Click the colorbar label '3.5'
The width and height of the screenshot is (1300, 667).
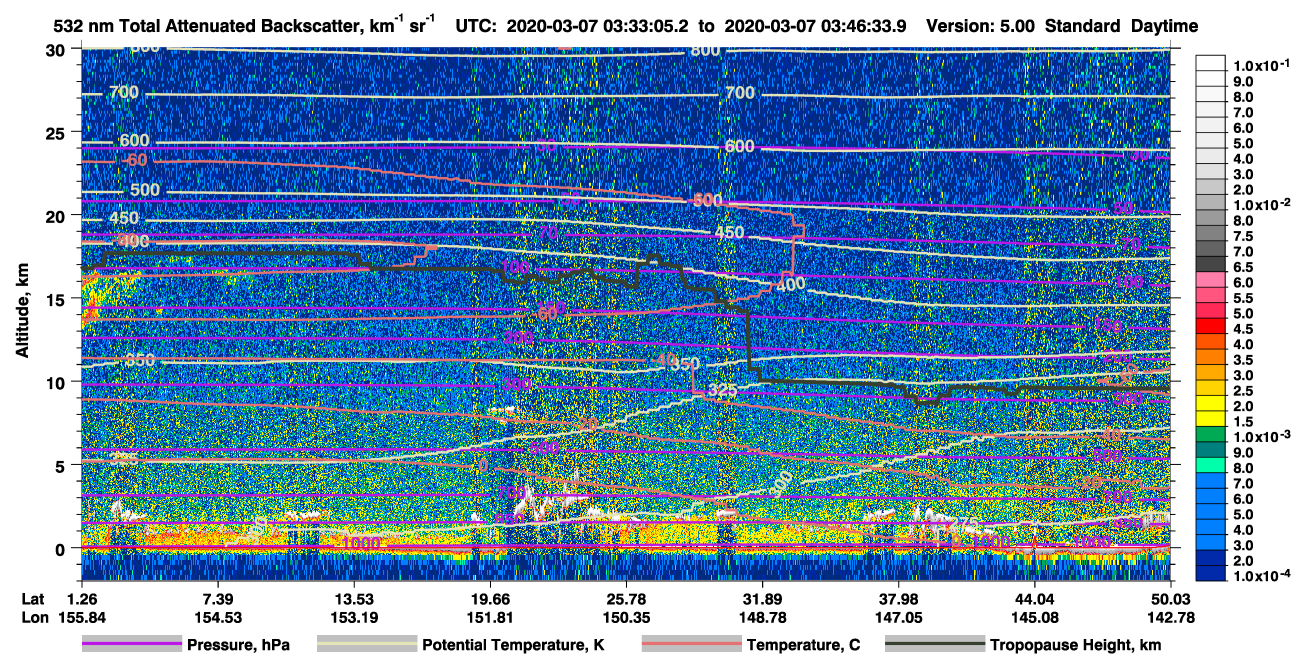point(1244,360)
